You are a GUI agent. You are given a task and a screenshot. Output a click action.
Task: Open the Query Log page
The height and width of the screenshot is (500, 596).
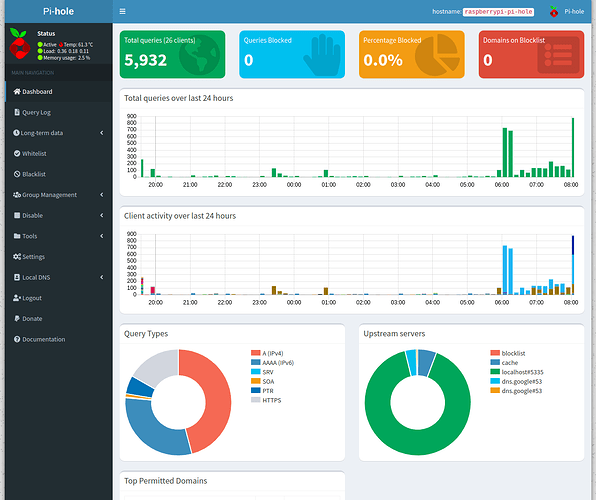[x=59, y=112]
